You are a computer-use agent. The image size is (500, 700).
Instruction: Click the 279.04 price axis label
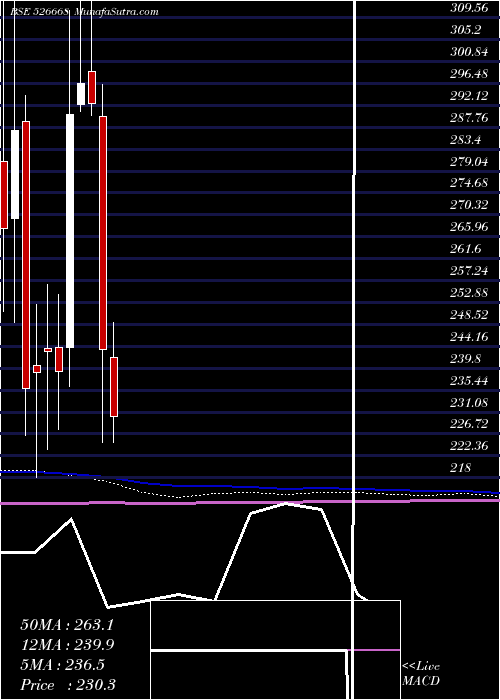469,161
